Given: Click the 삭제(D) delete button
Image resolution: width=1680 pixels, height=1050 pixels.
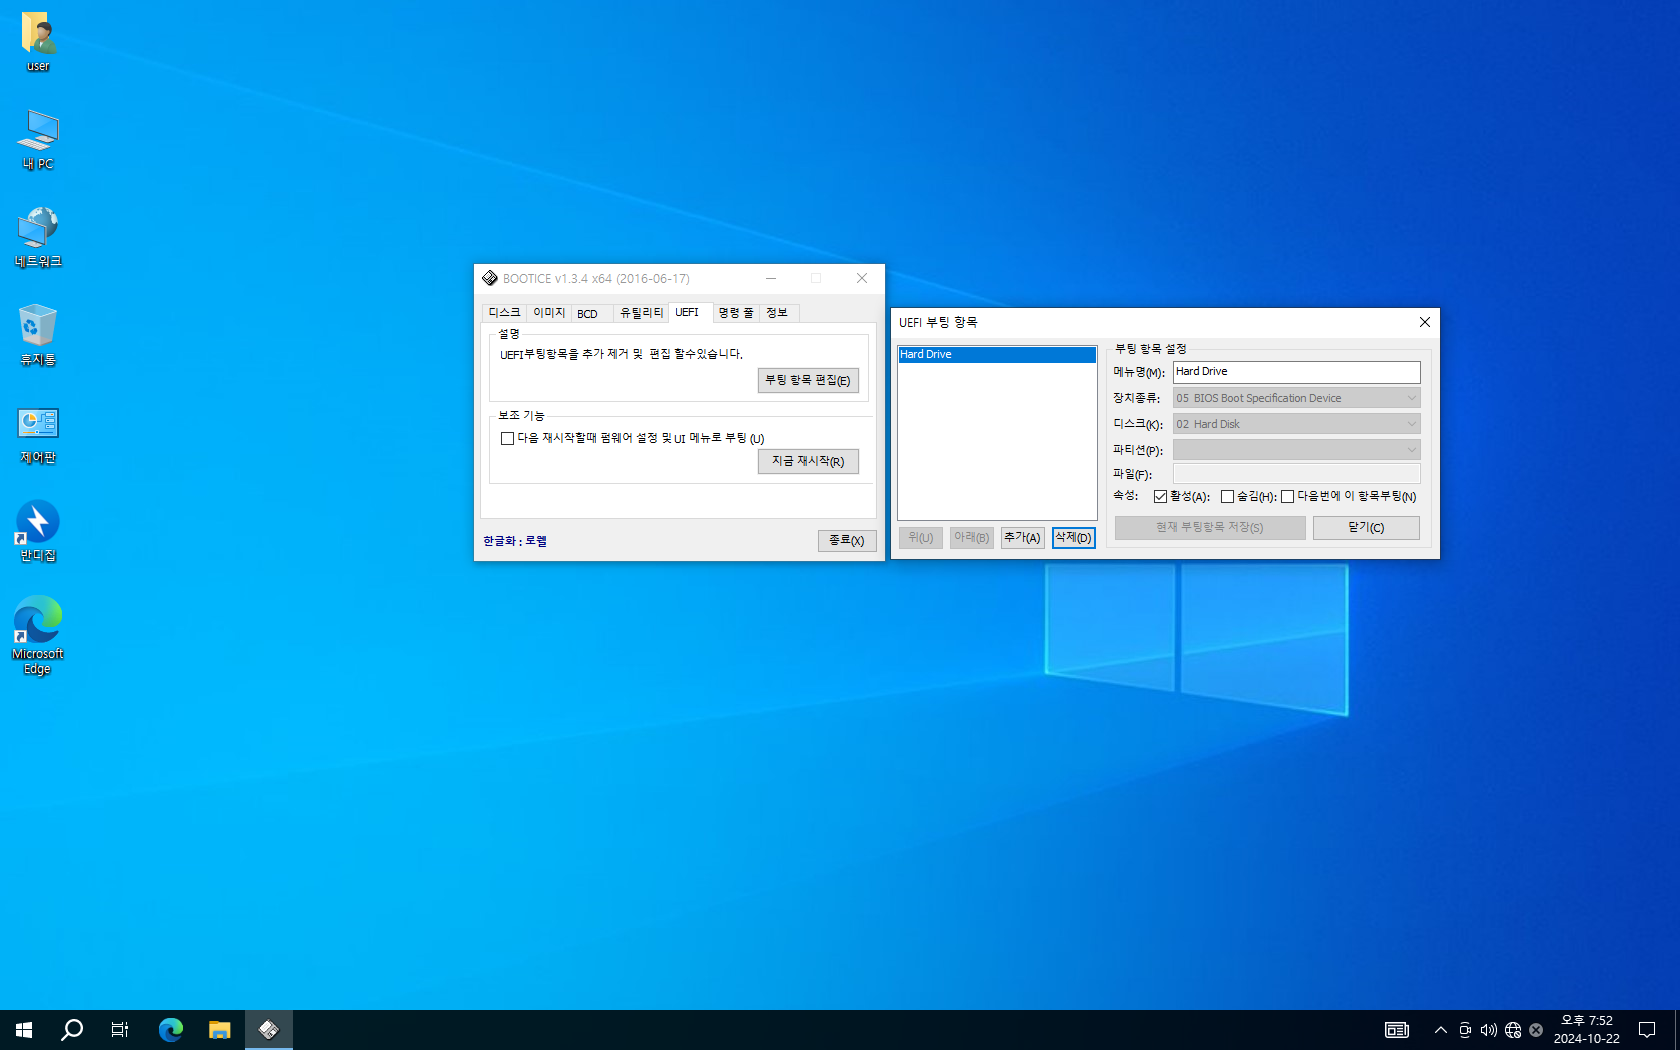Looking at the screenshot, I should click(x=1073, y=538).
